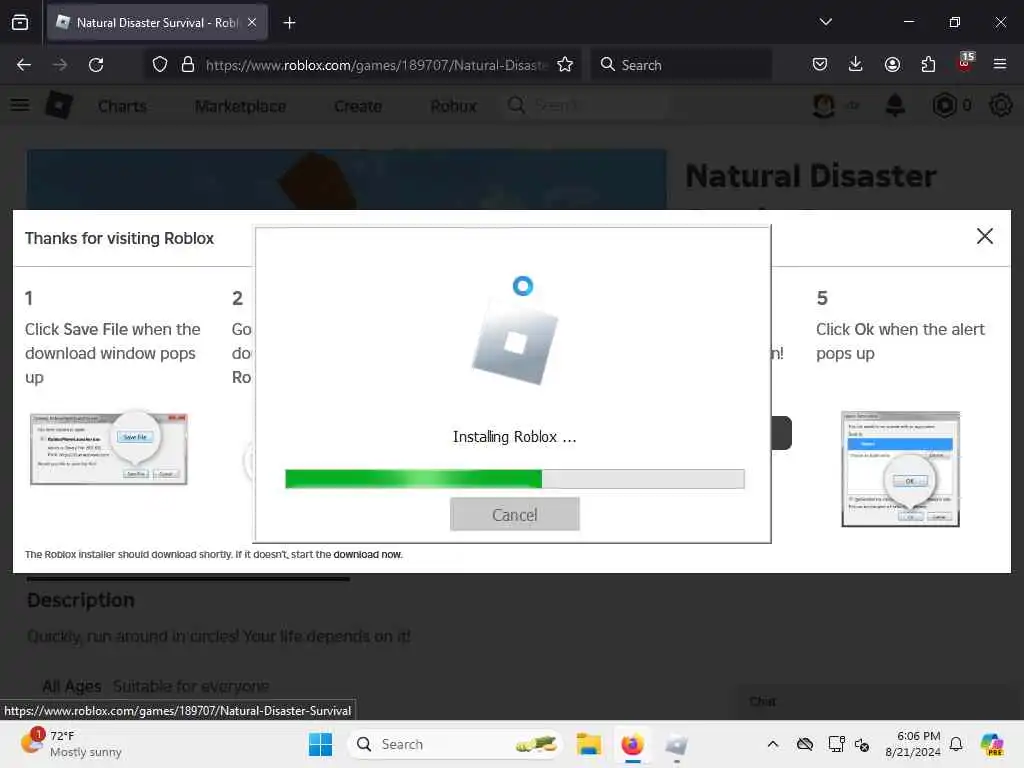Save page to Pocket
The image size is (1024, 768).
click(x=820, y=64)
